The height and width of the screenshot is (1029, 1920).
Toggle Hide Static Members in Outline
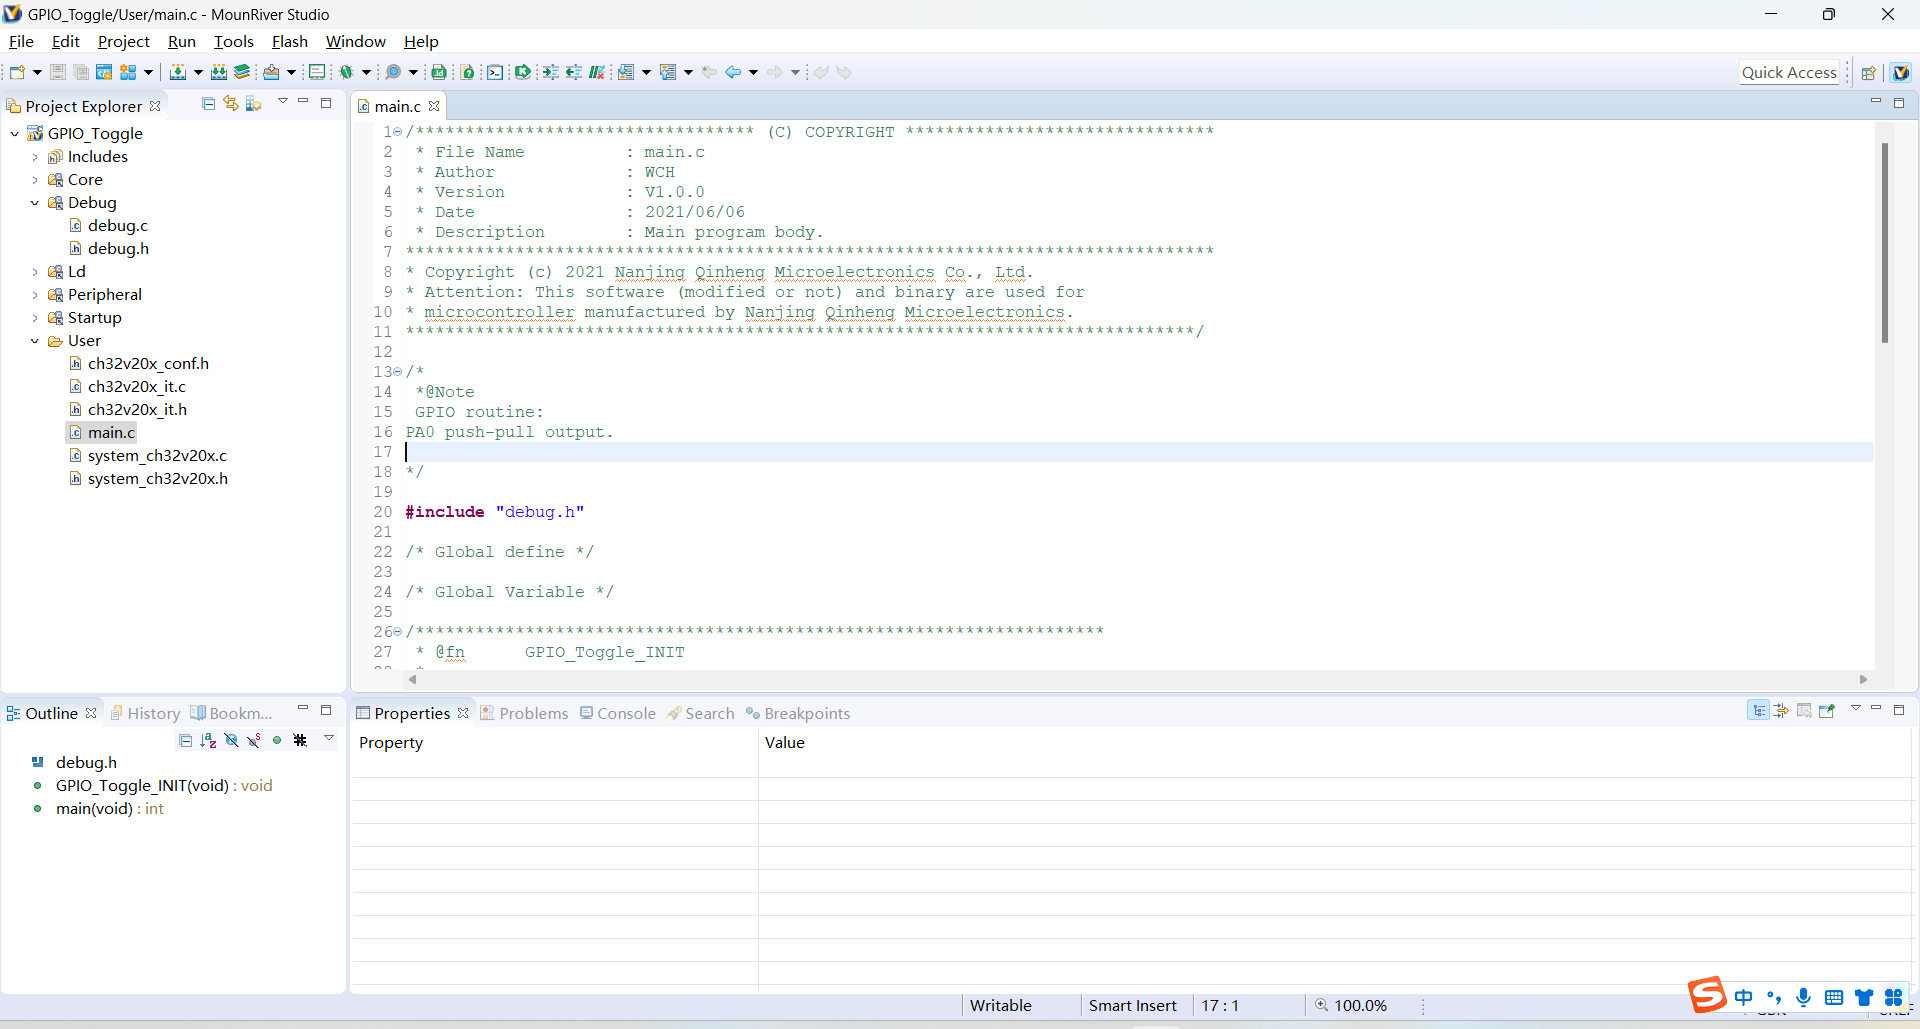[x=254, y=740]
